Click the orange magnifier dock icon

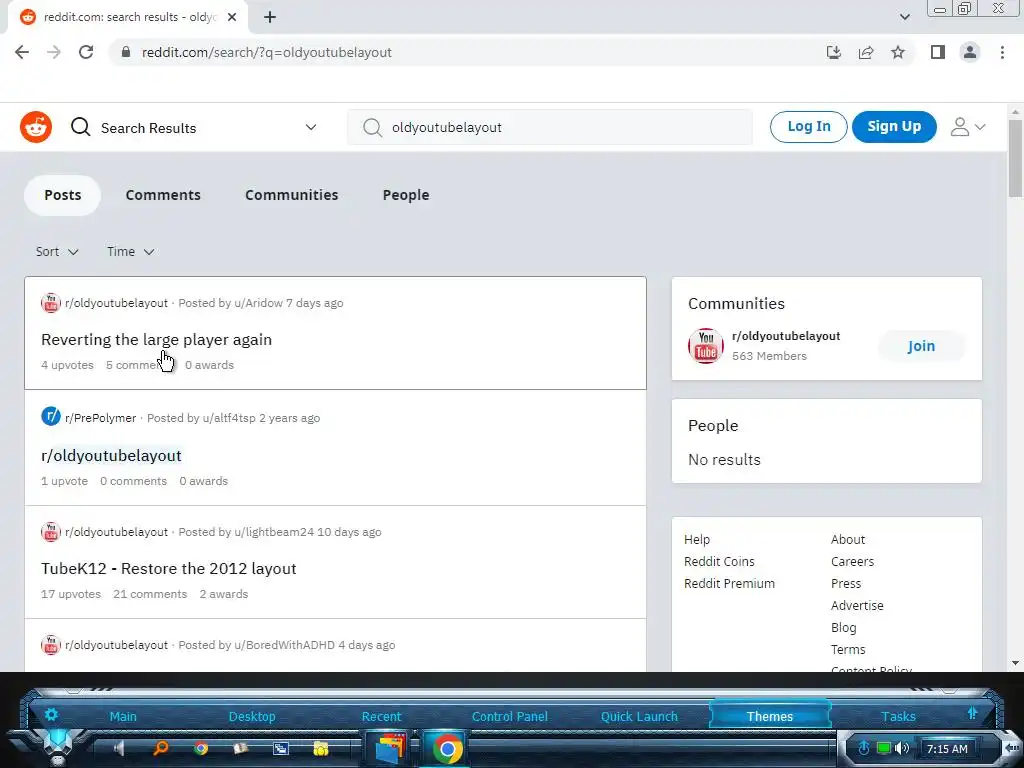tap(161, 748)
